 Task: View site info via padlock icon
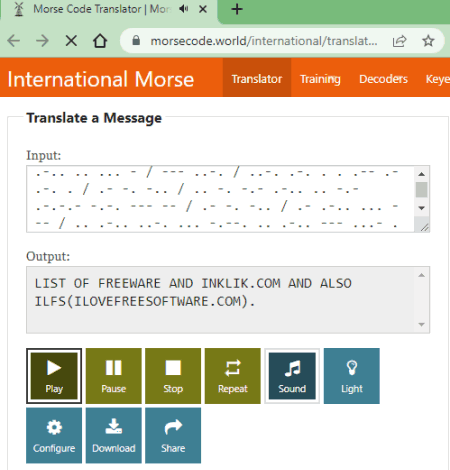click(136, 41)
